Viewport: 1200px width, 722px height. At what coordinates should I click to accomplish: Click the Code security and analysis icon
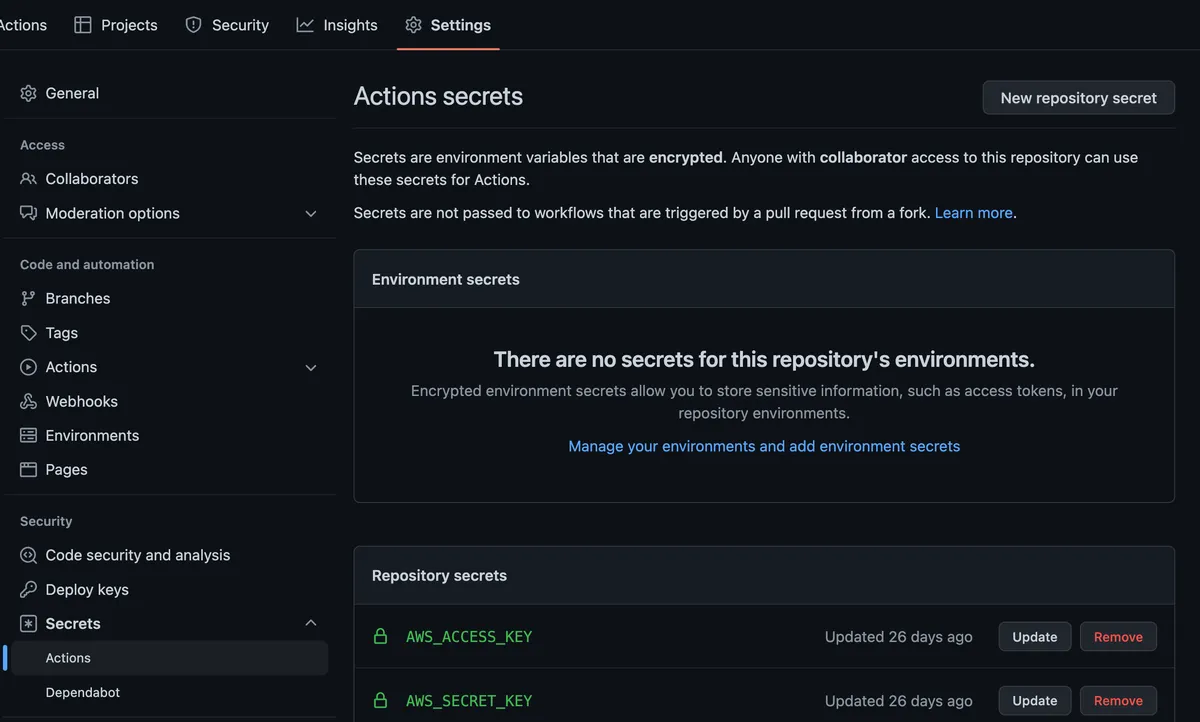pos(28,555)
